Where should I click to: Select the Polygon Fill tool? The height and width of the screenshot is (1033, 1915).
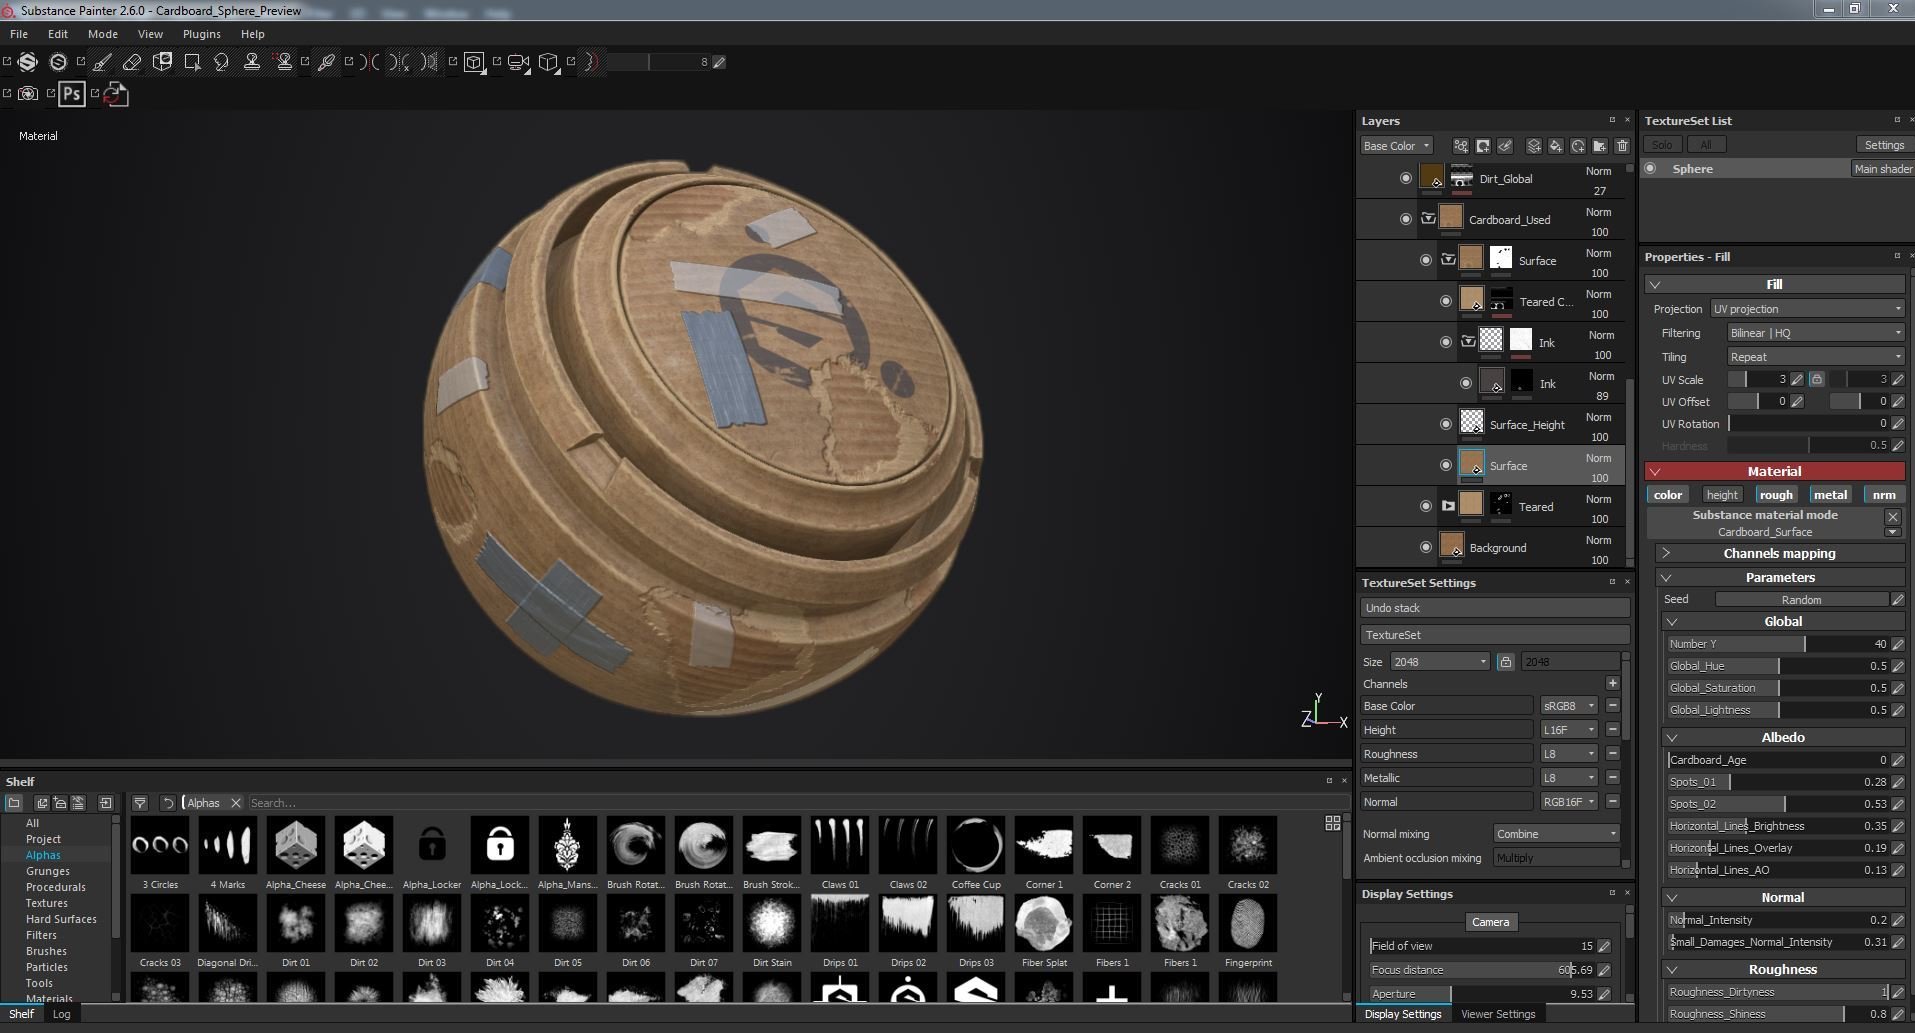[192, 62]
